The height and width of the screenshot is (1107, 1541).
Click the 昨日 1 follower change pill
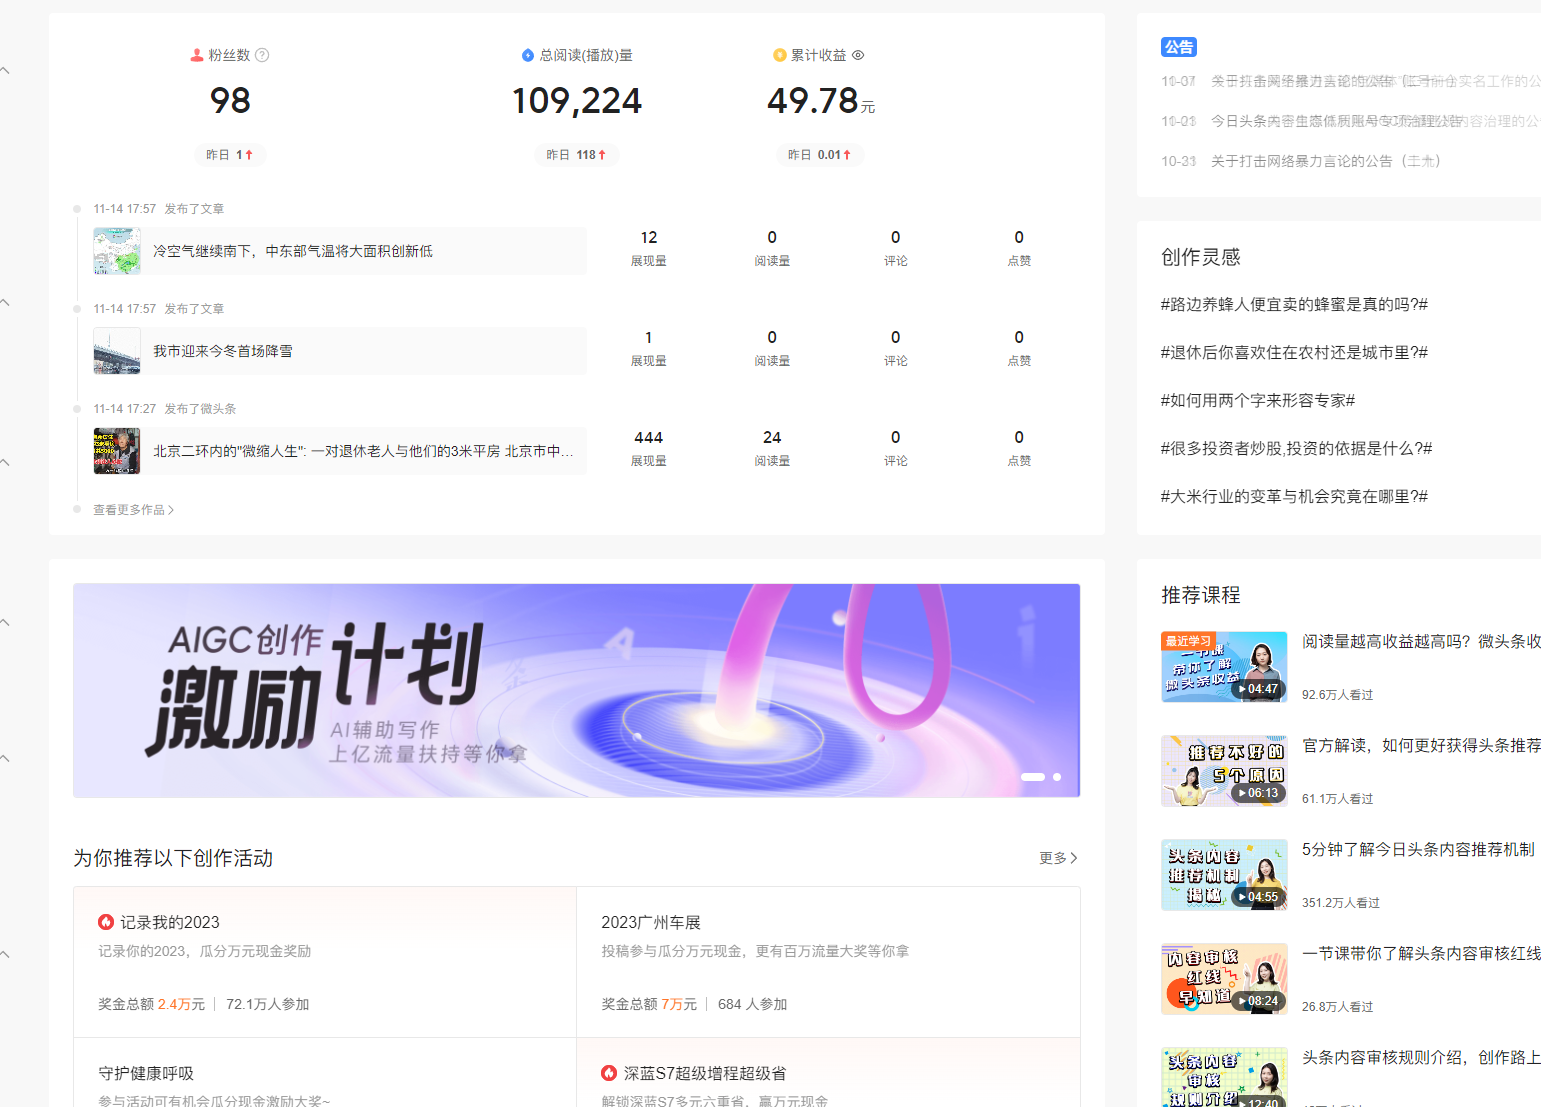(230, 155)
